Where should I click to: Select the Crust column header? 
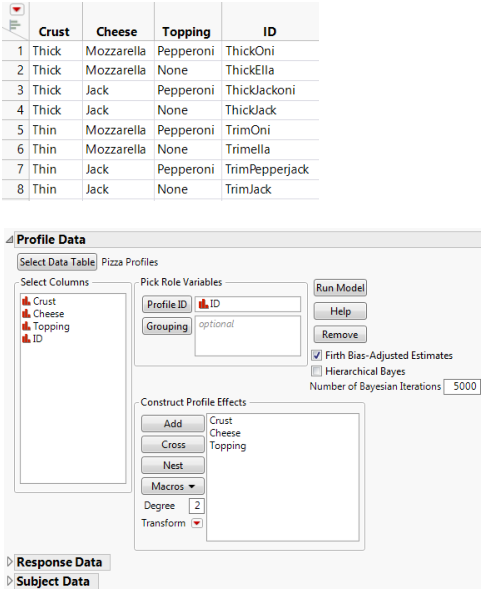[x=54, y=32]
